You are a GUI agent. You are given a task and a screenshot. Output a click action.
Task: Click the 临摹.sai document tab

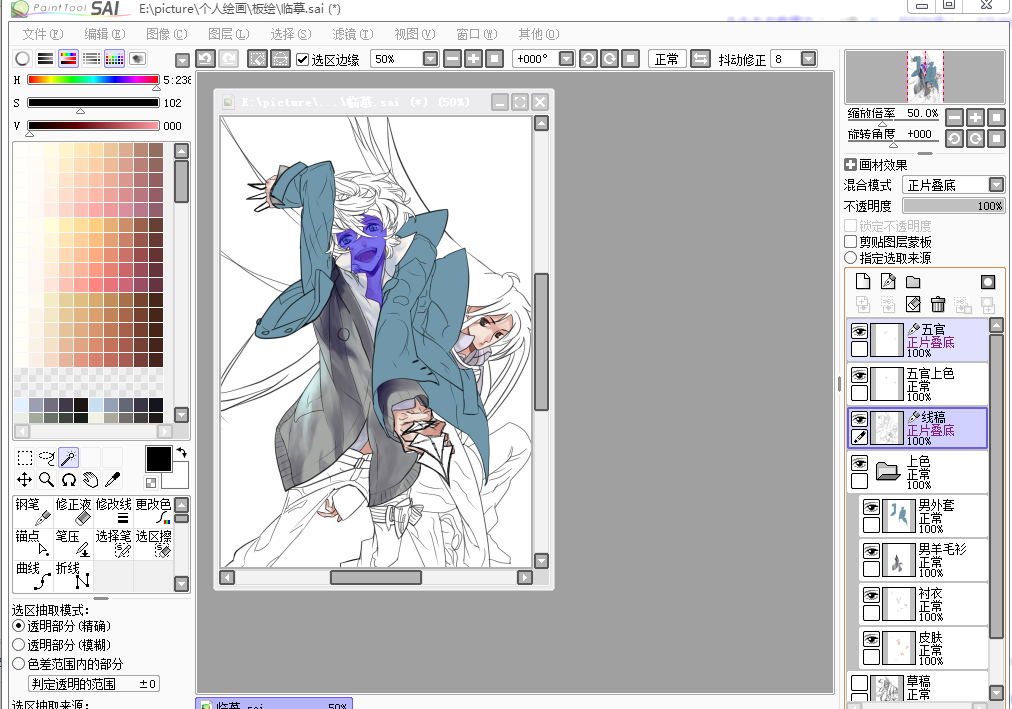coord(274,703)
